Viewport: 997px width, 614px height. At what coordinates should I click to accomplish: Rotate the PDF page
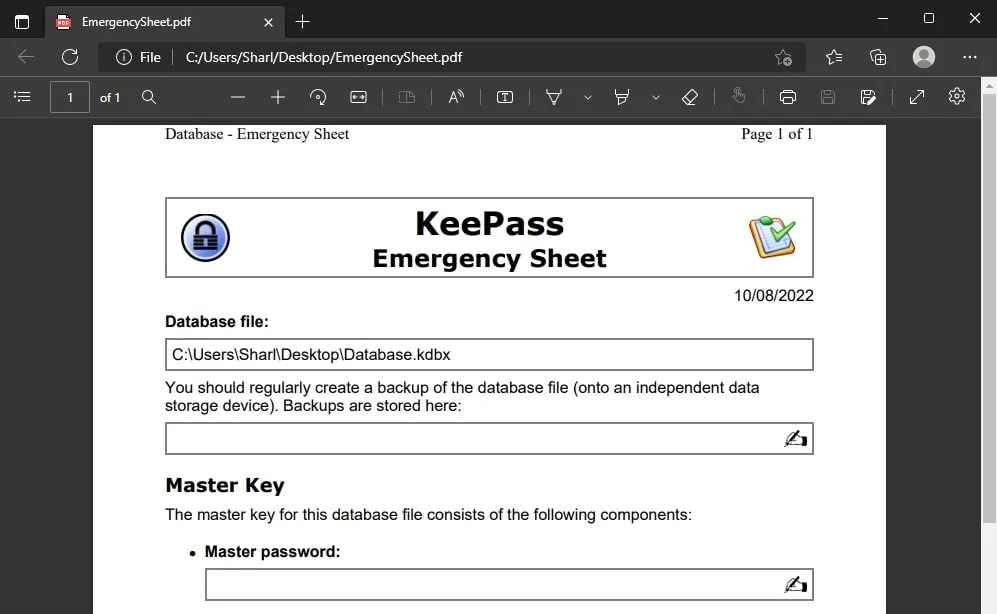point(318,97)
